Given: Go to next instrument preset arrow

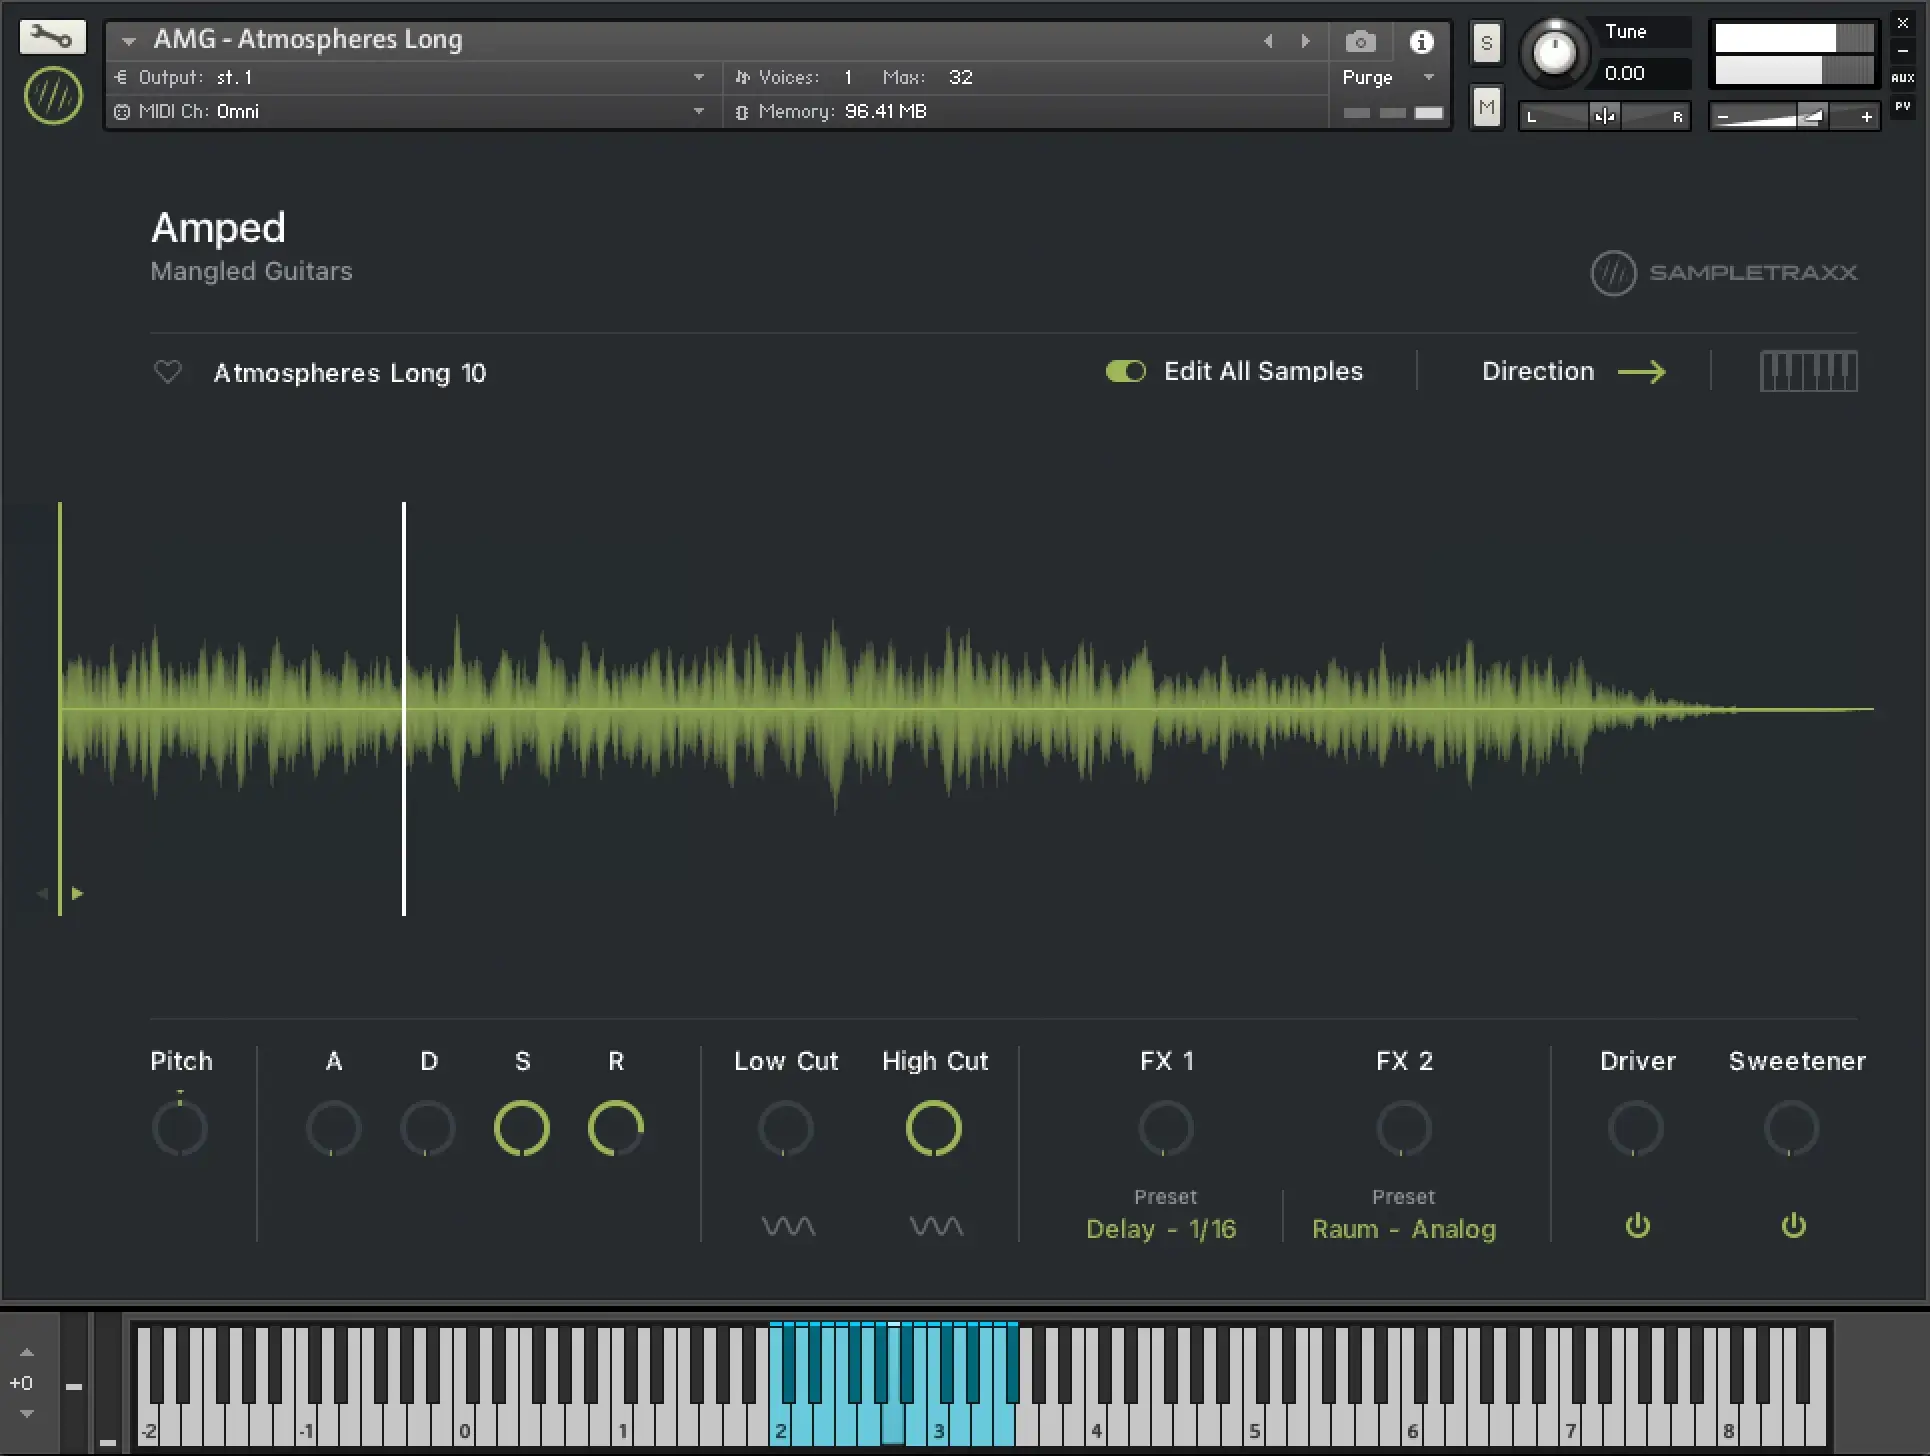Looking at the screenshot, I should tap(1305, 41).
